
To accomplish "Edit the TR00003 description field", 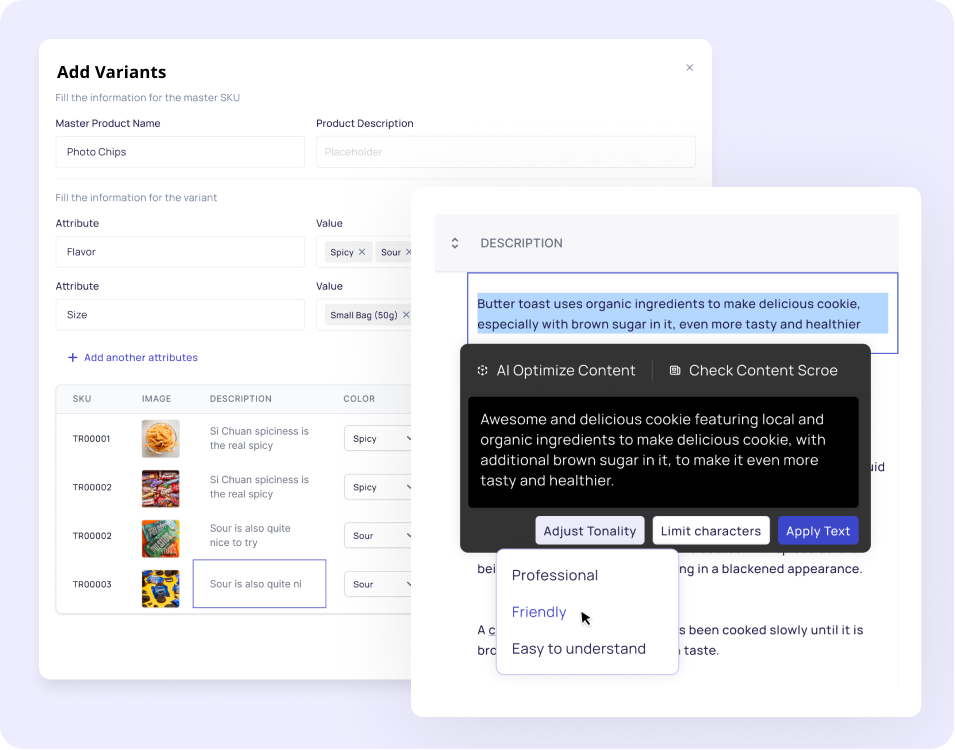I will click(259, 584).
